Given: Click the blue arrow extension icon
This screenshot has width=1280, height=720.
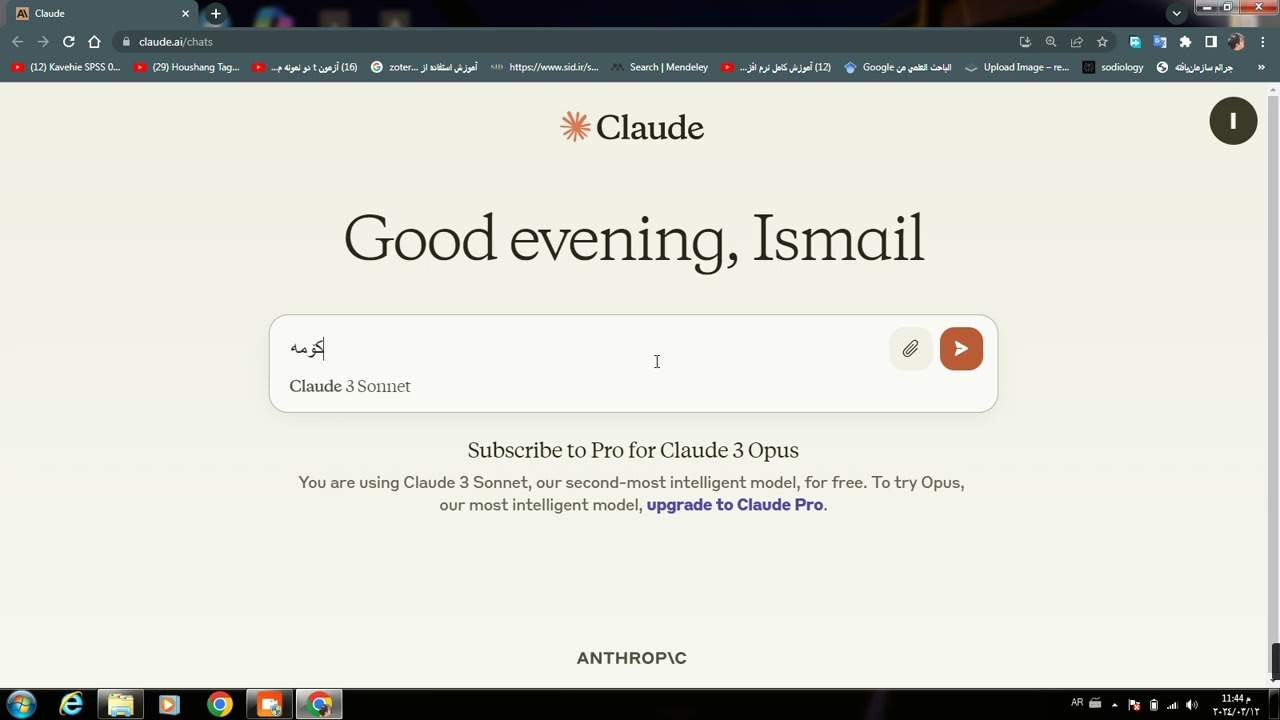Looking at the screenshot, I should pos(1135,42).
